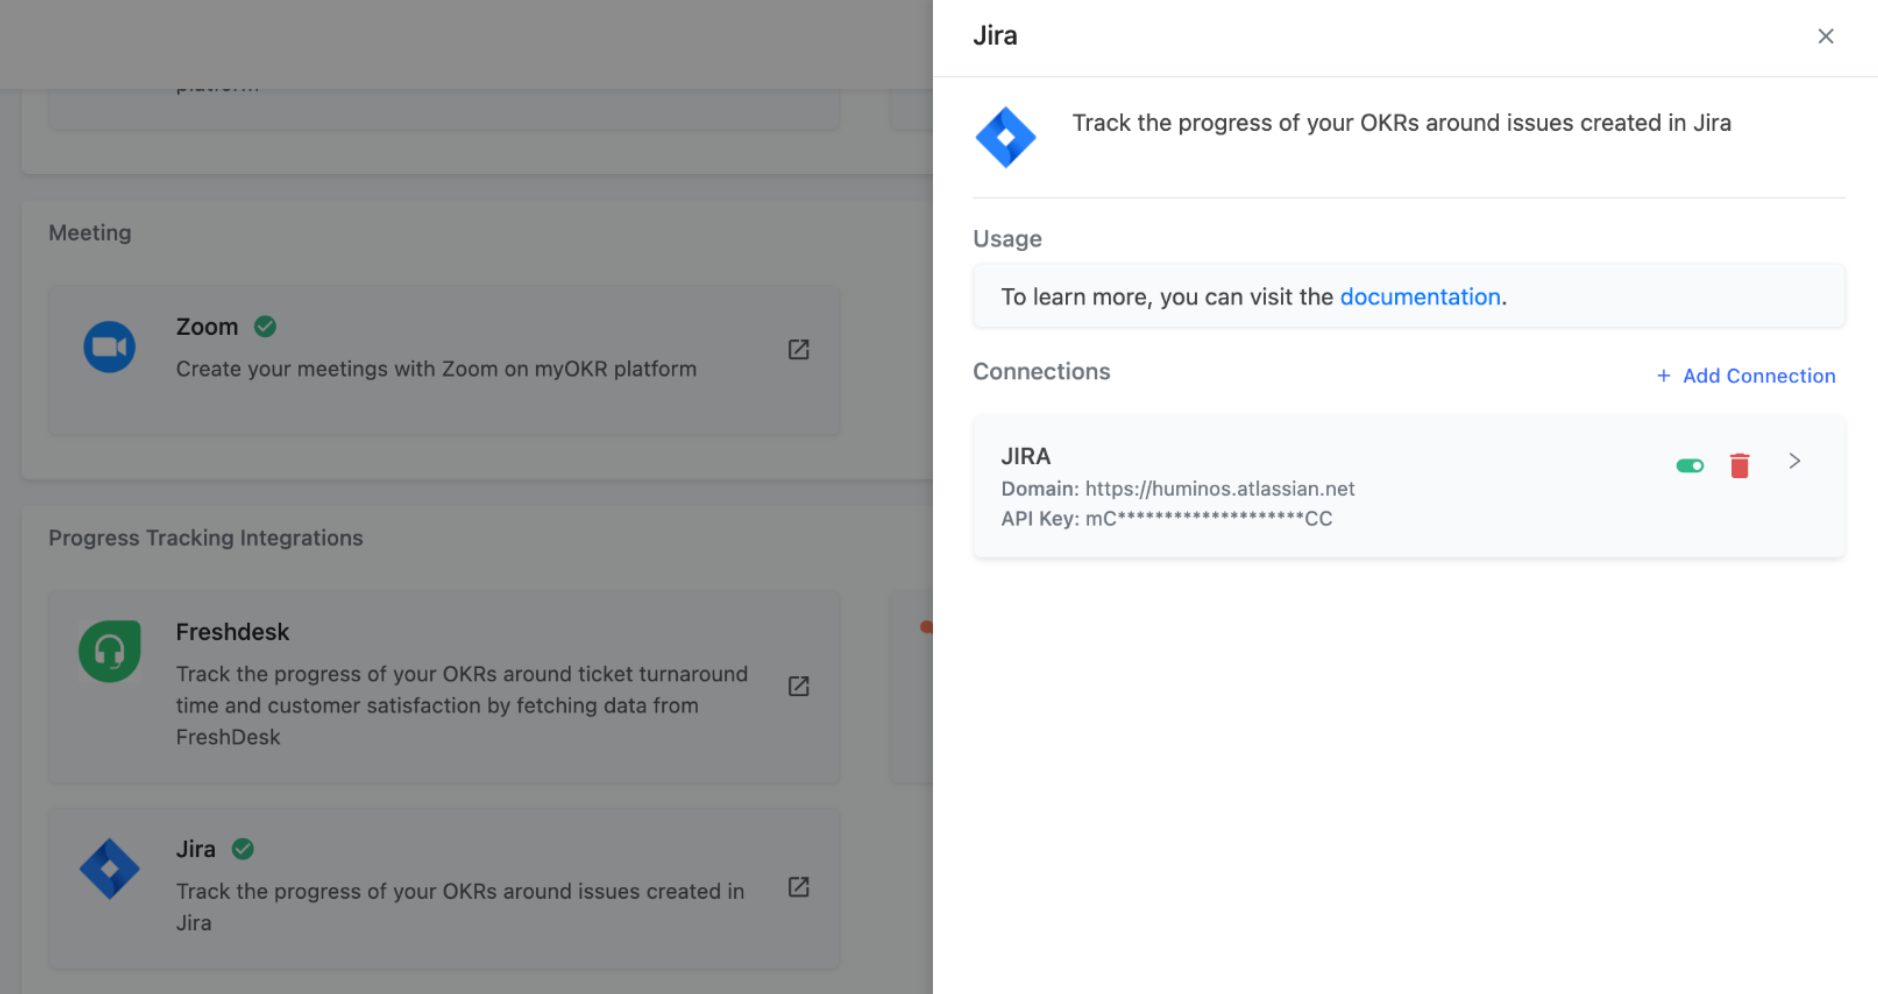Close the Jira side panel
The height and width of the screenshot is (994, 1878).
click(1825, 36)
